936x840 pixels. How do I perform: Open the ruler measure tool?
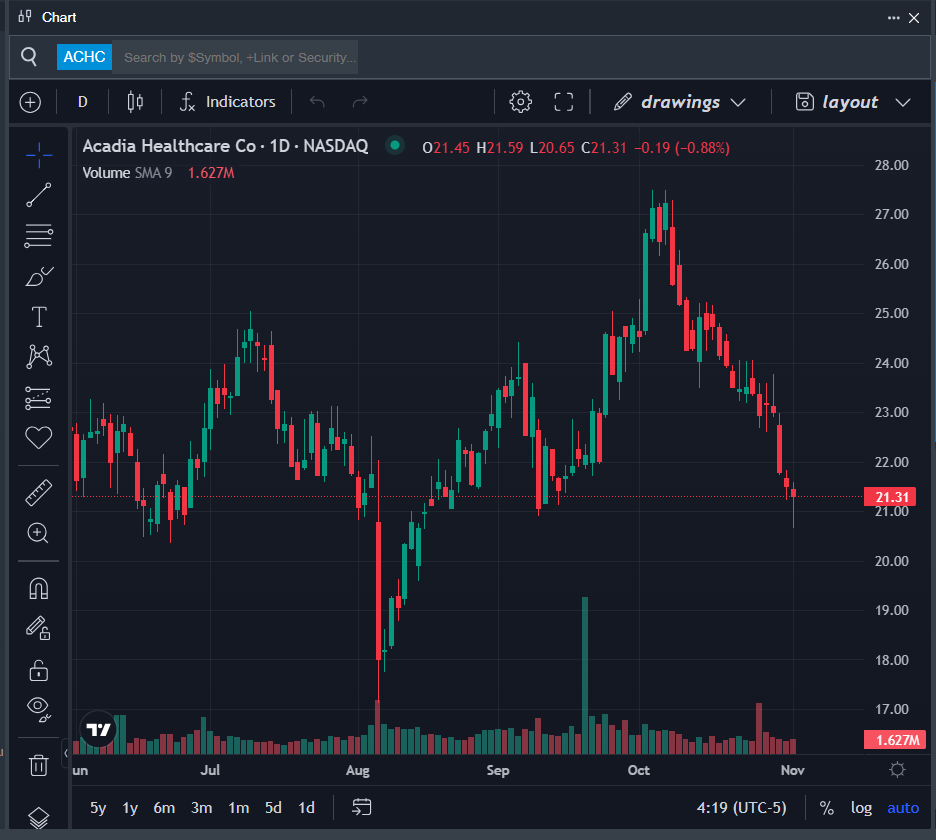click(x=38, y=492)
